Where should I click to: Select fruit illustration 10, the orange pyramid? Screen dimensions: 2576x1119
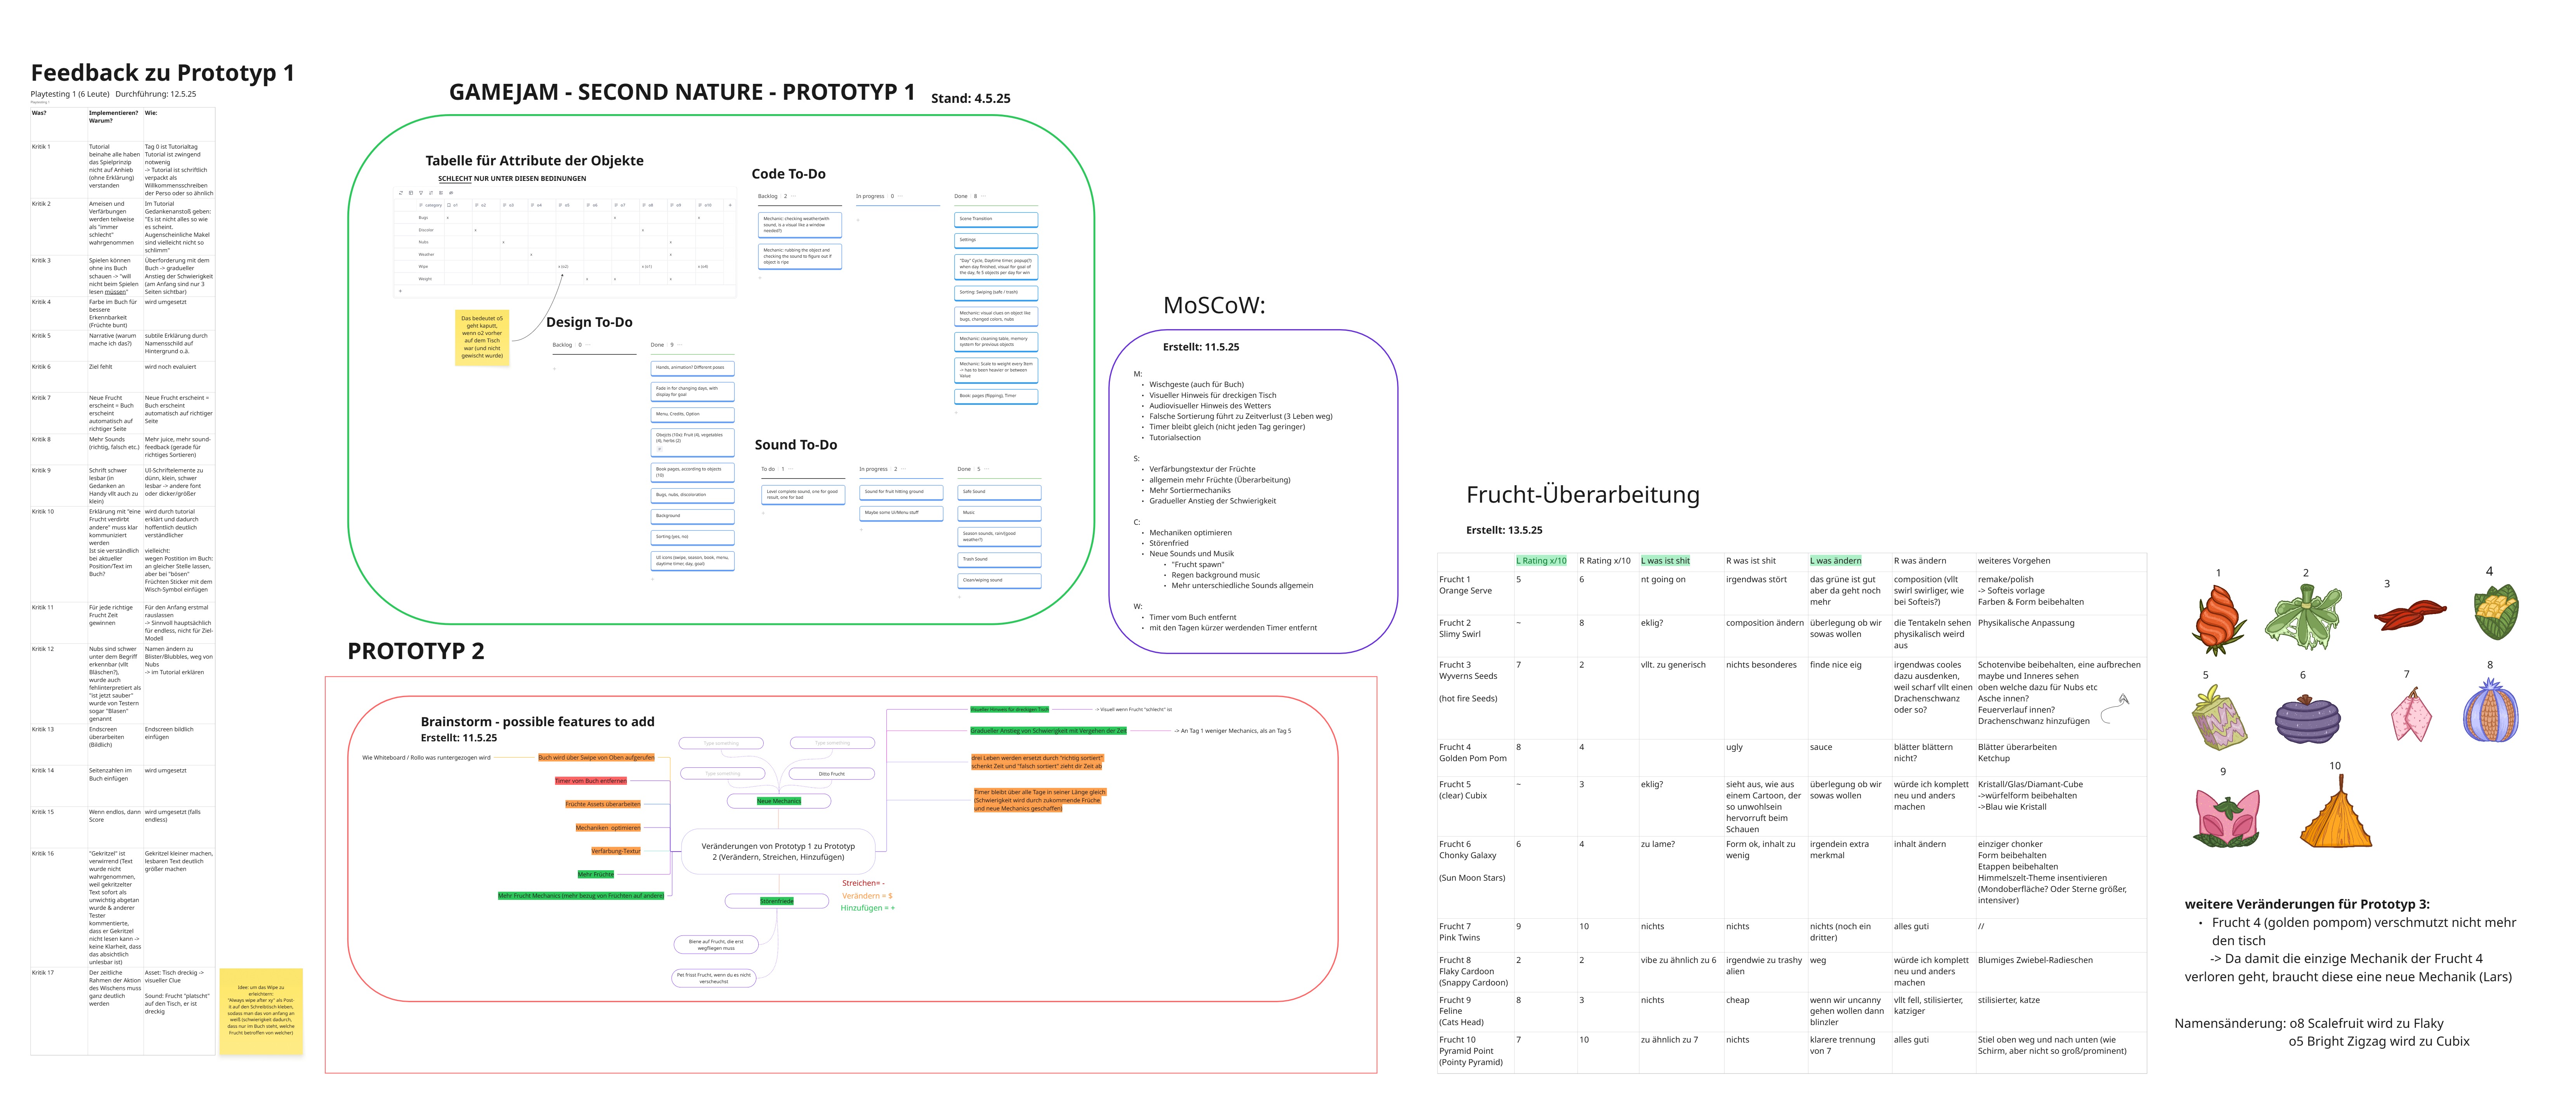pyautogui.click(x=2336, y=811)
